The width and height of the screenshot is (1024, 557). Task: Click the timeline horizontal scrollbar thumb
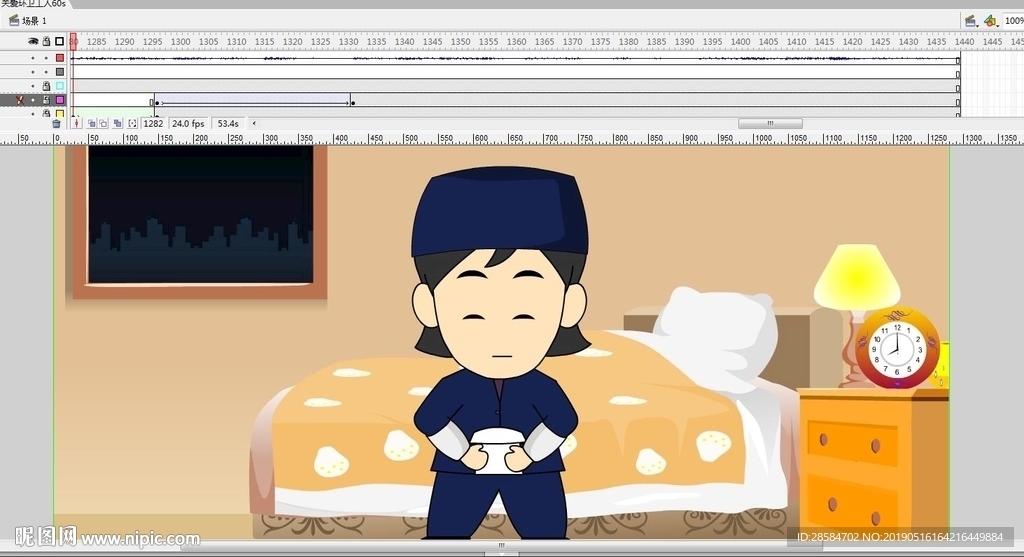pos(770,123)
